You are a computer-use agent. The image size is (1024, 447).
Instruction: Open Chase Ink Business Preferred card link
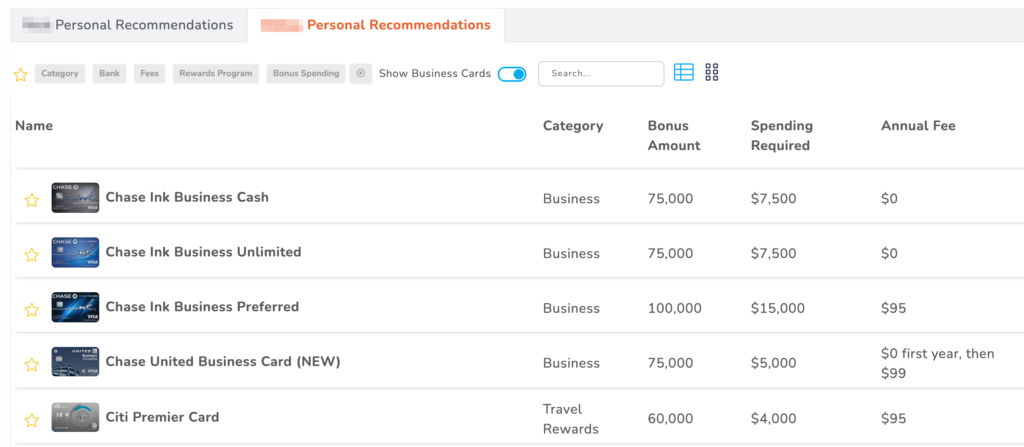click(202, 307)
